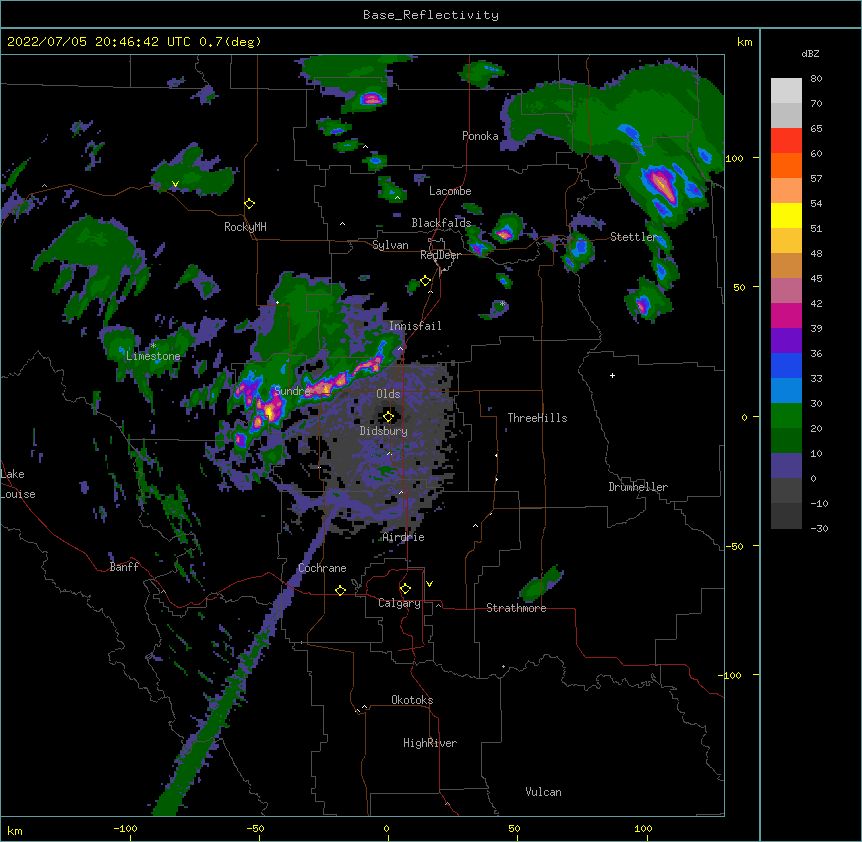Click the Limestone label
The image size is (862, 842).
[x=153, y=356]
